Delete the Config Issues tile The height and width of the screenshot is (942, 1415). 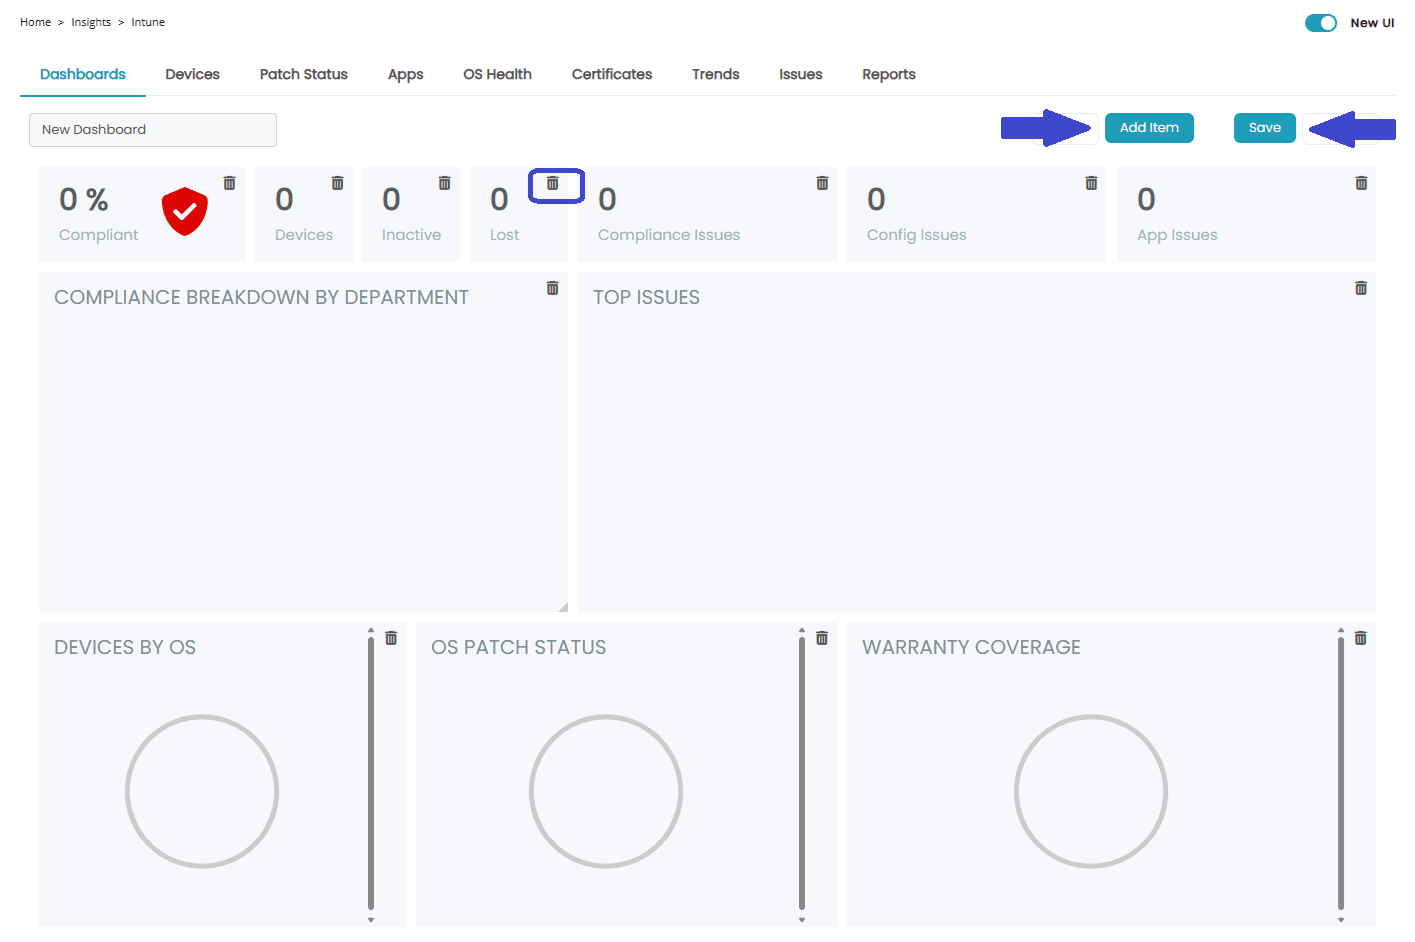tap(1091, 183)
